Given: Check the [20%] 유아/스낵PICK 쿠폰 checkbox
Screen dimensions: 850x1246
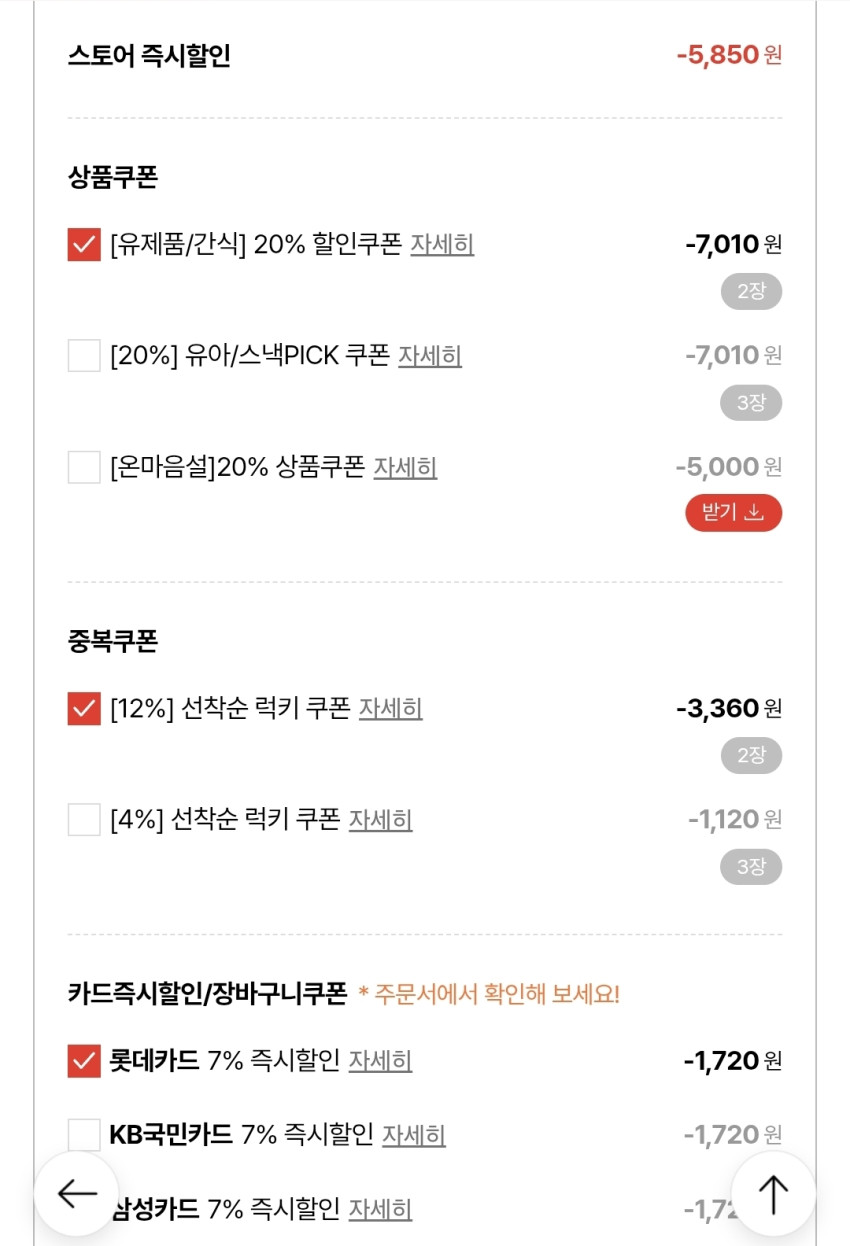Looking at the screenshot, I should pos(84,355).
